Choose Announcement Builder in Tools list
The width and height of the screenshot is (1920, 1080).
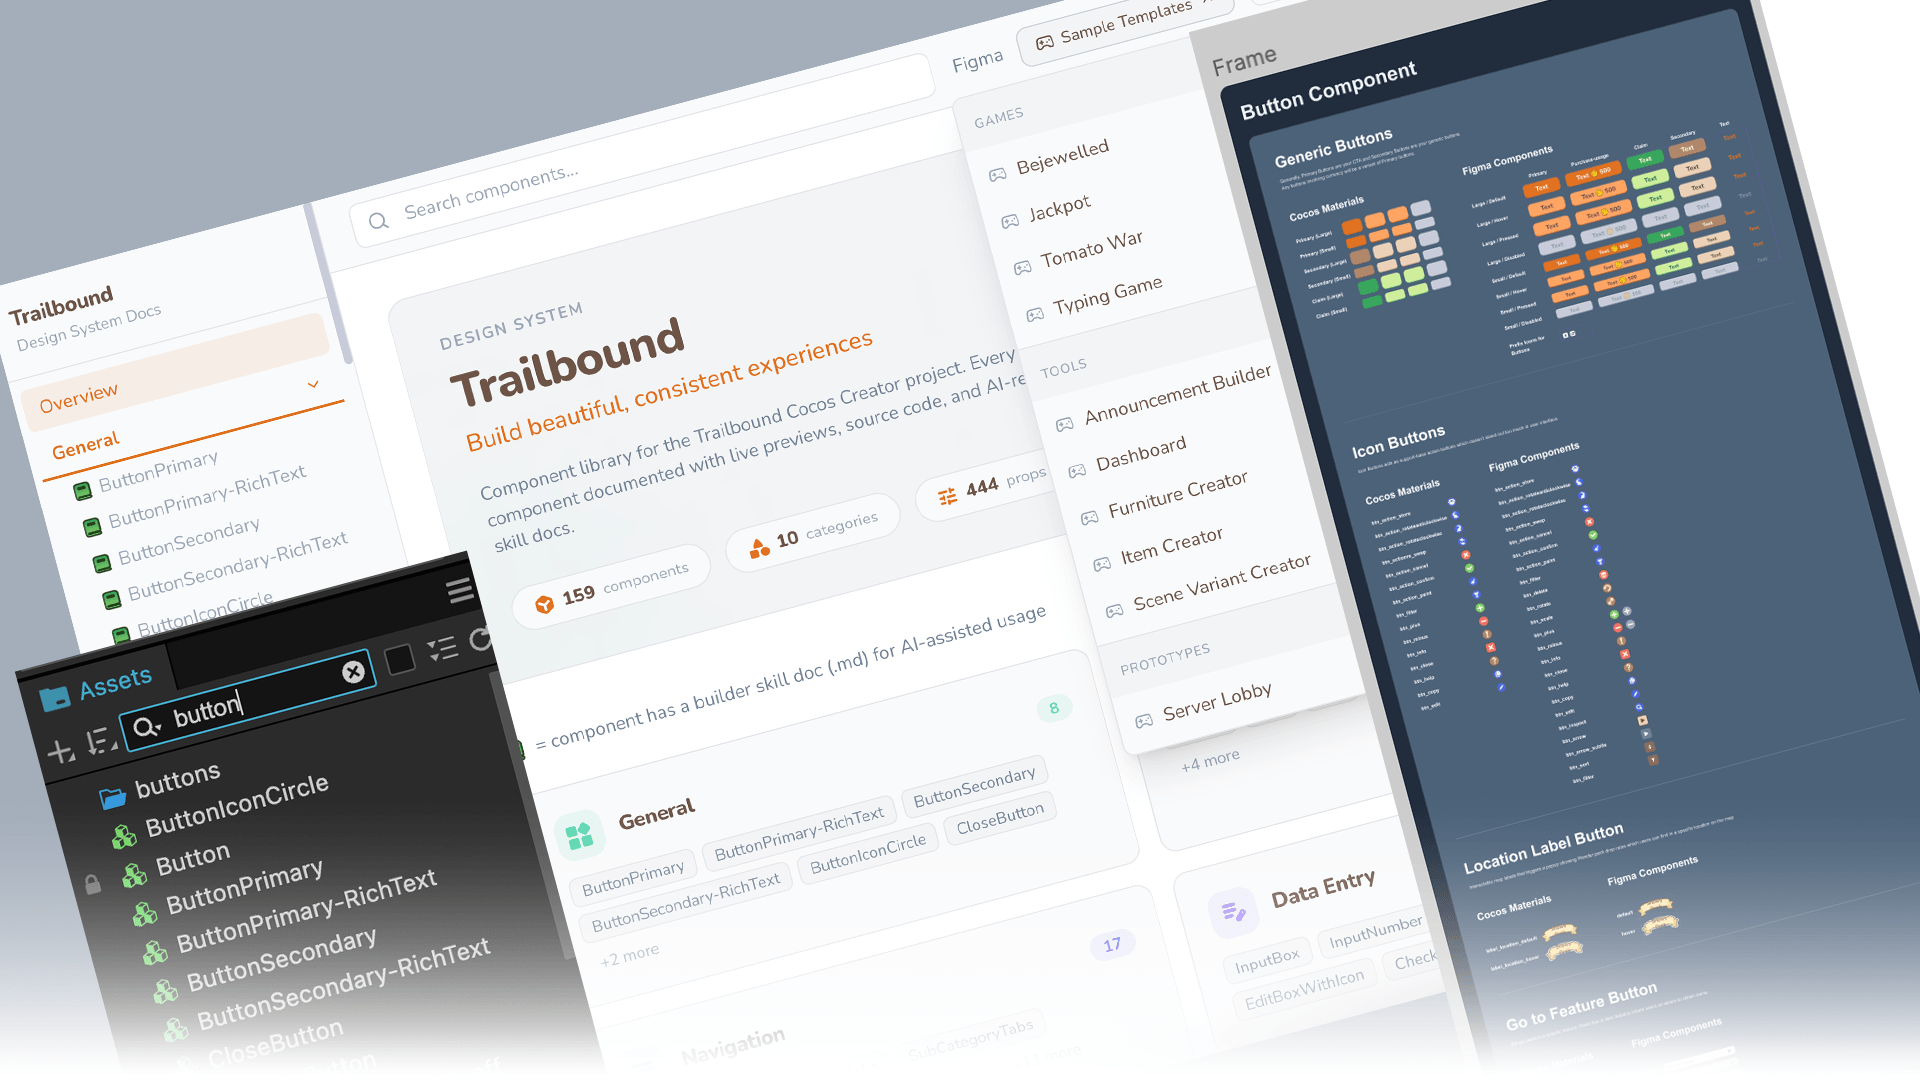click(x=1178, y=394)
